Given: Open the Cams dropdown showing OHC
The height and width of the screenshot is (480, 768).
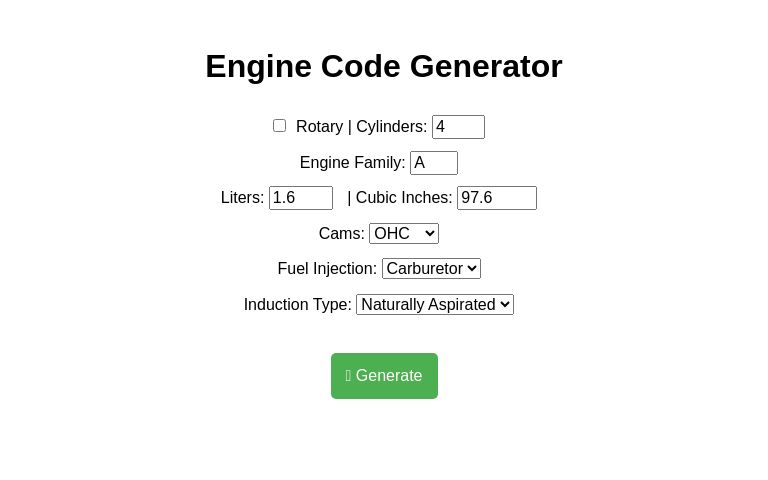Looking at the screenshot, I should click(403, 234).
